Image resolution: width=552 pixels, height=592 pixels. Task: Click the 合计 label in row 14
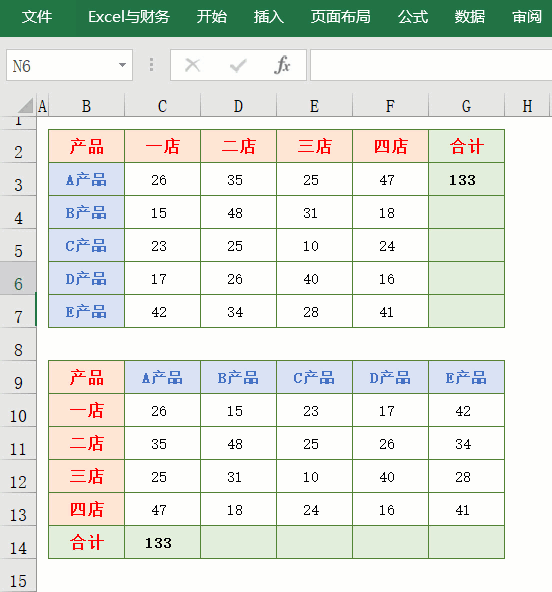[x=86, y=543]
